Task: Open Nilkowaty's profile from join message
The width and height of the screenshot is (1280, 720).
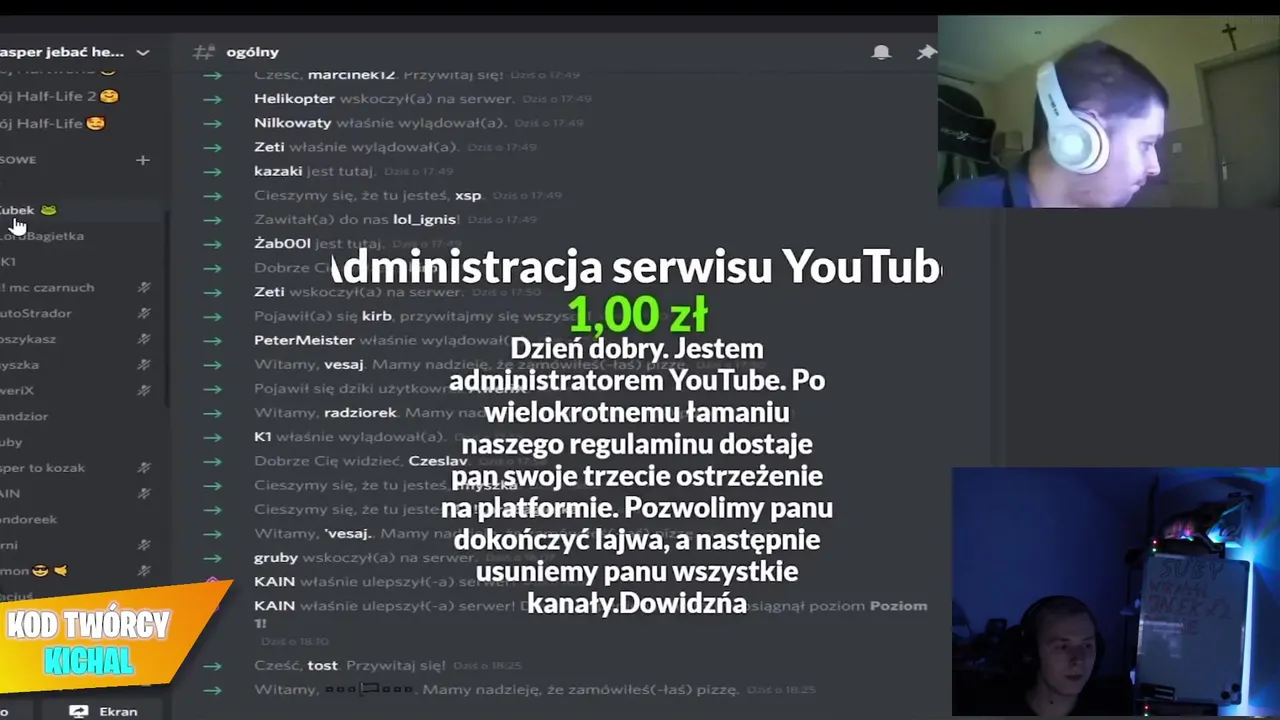Action: (292, 123)
